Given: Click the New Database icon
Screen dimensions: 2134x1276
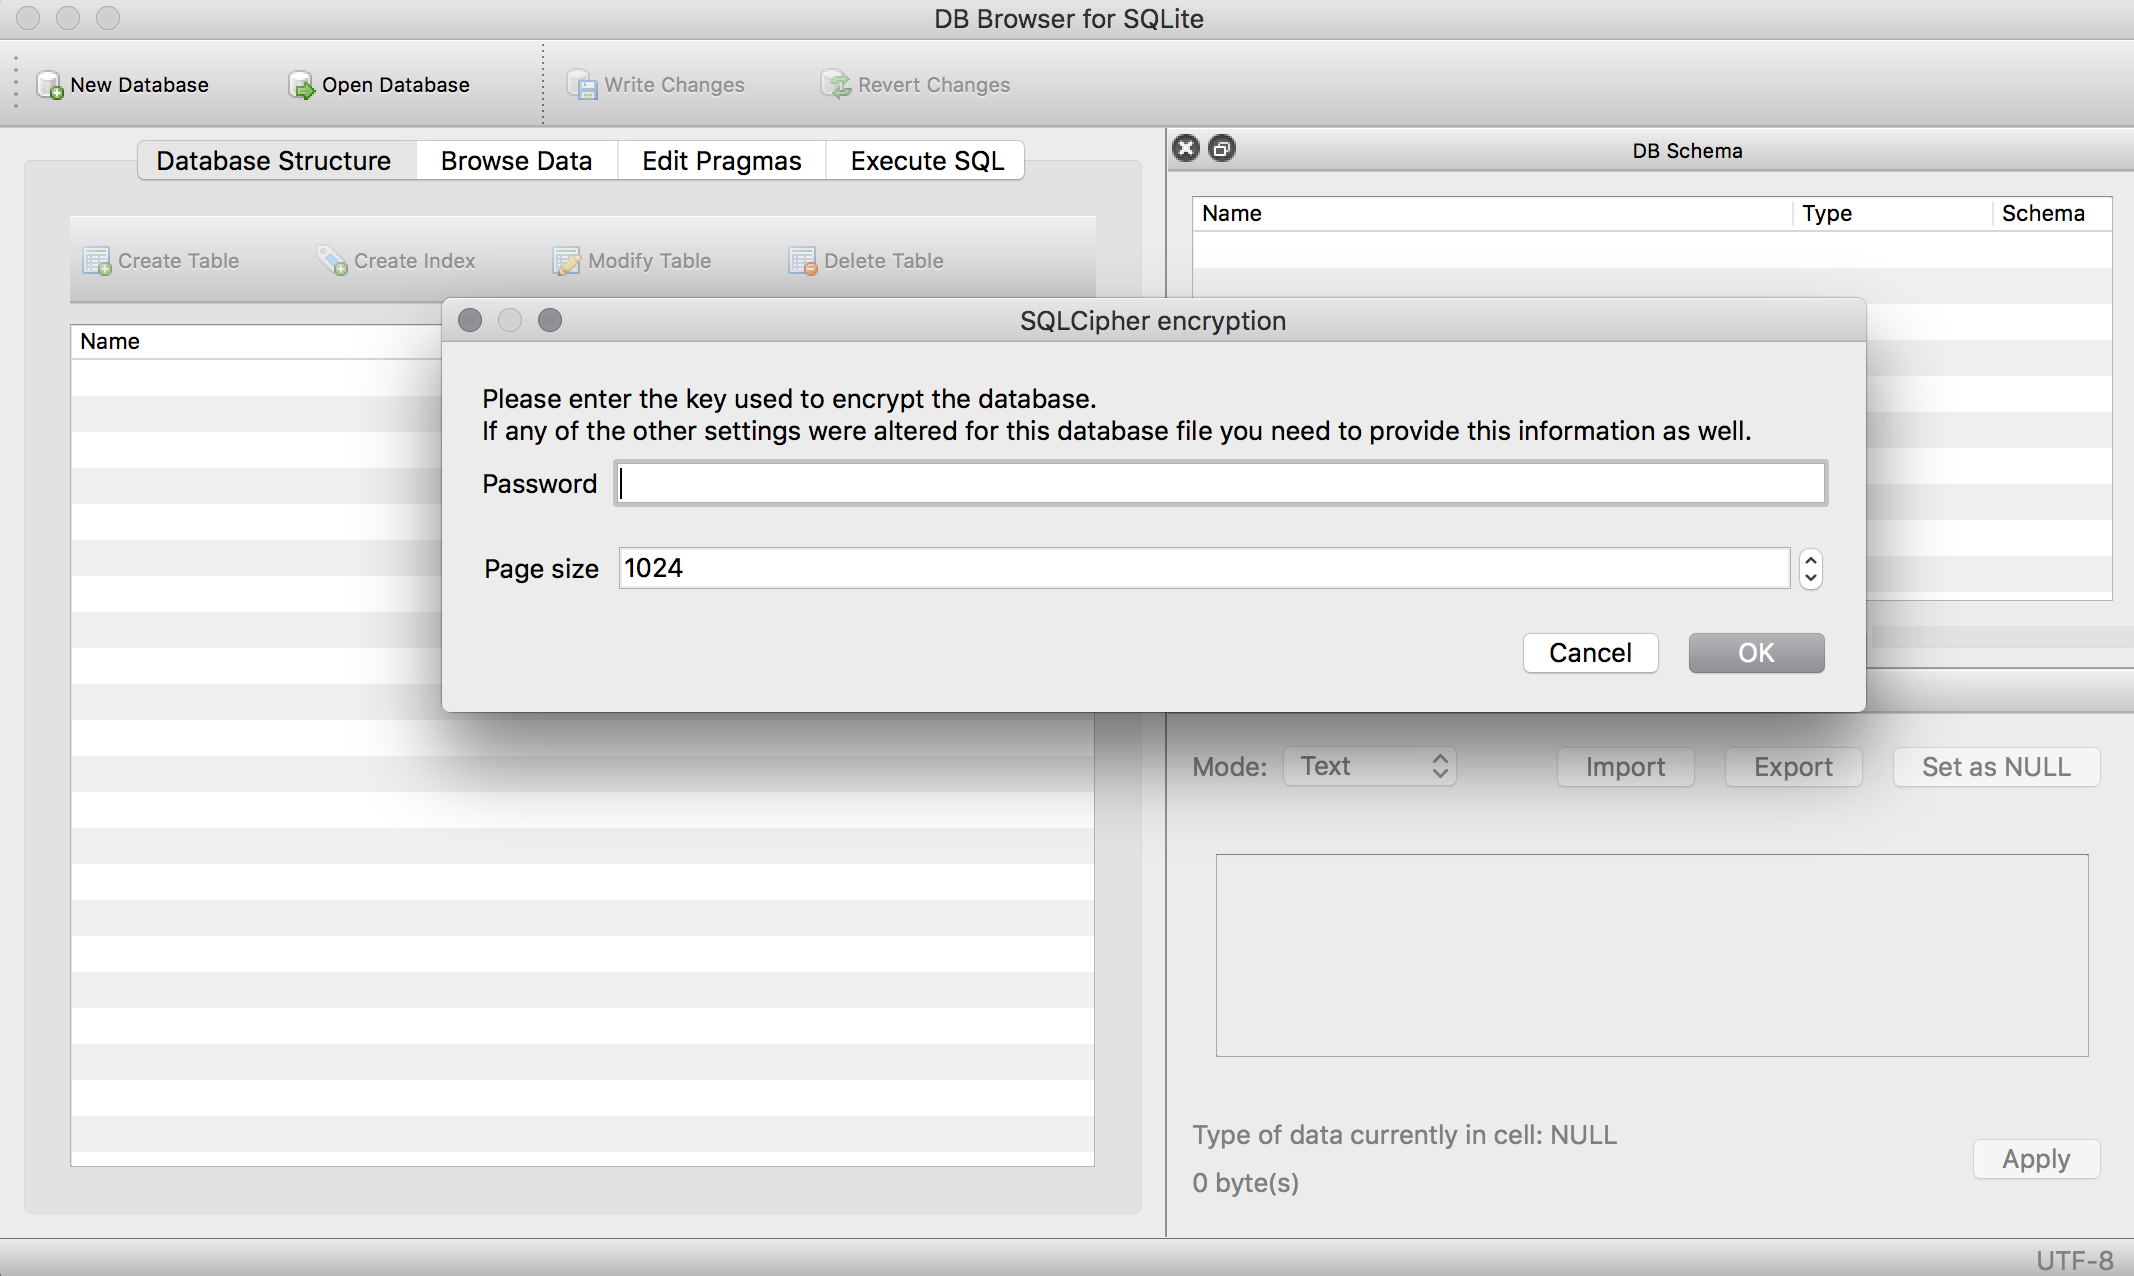Looking at the screenshot, I should [50, 86].
